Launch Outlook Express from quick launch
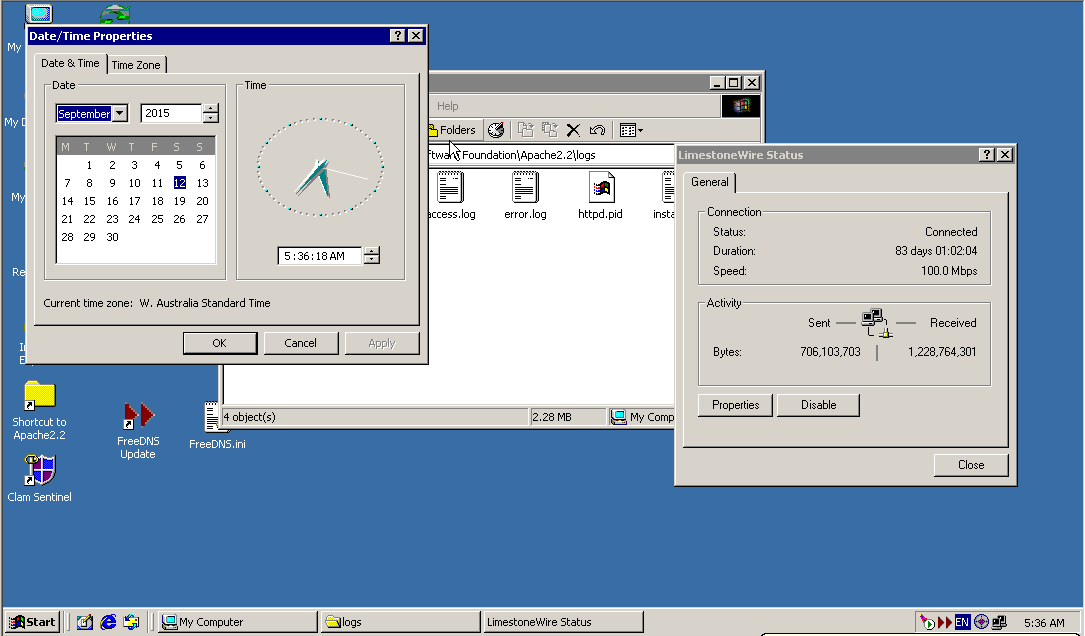Viewport: 1085px width, 636px height. pyautogui.click(x=131, y=621)
